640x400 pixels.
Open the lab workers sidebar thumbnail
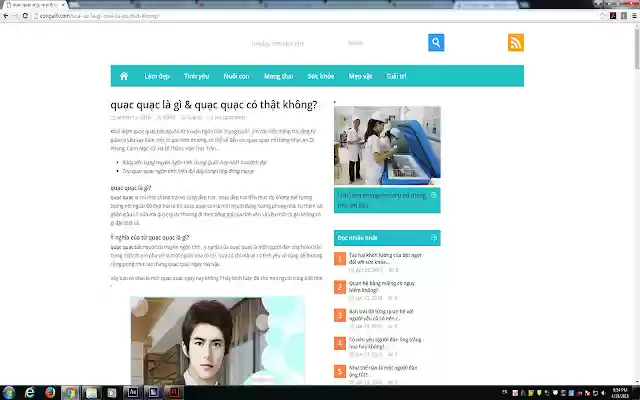[387, 146]
